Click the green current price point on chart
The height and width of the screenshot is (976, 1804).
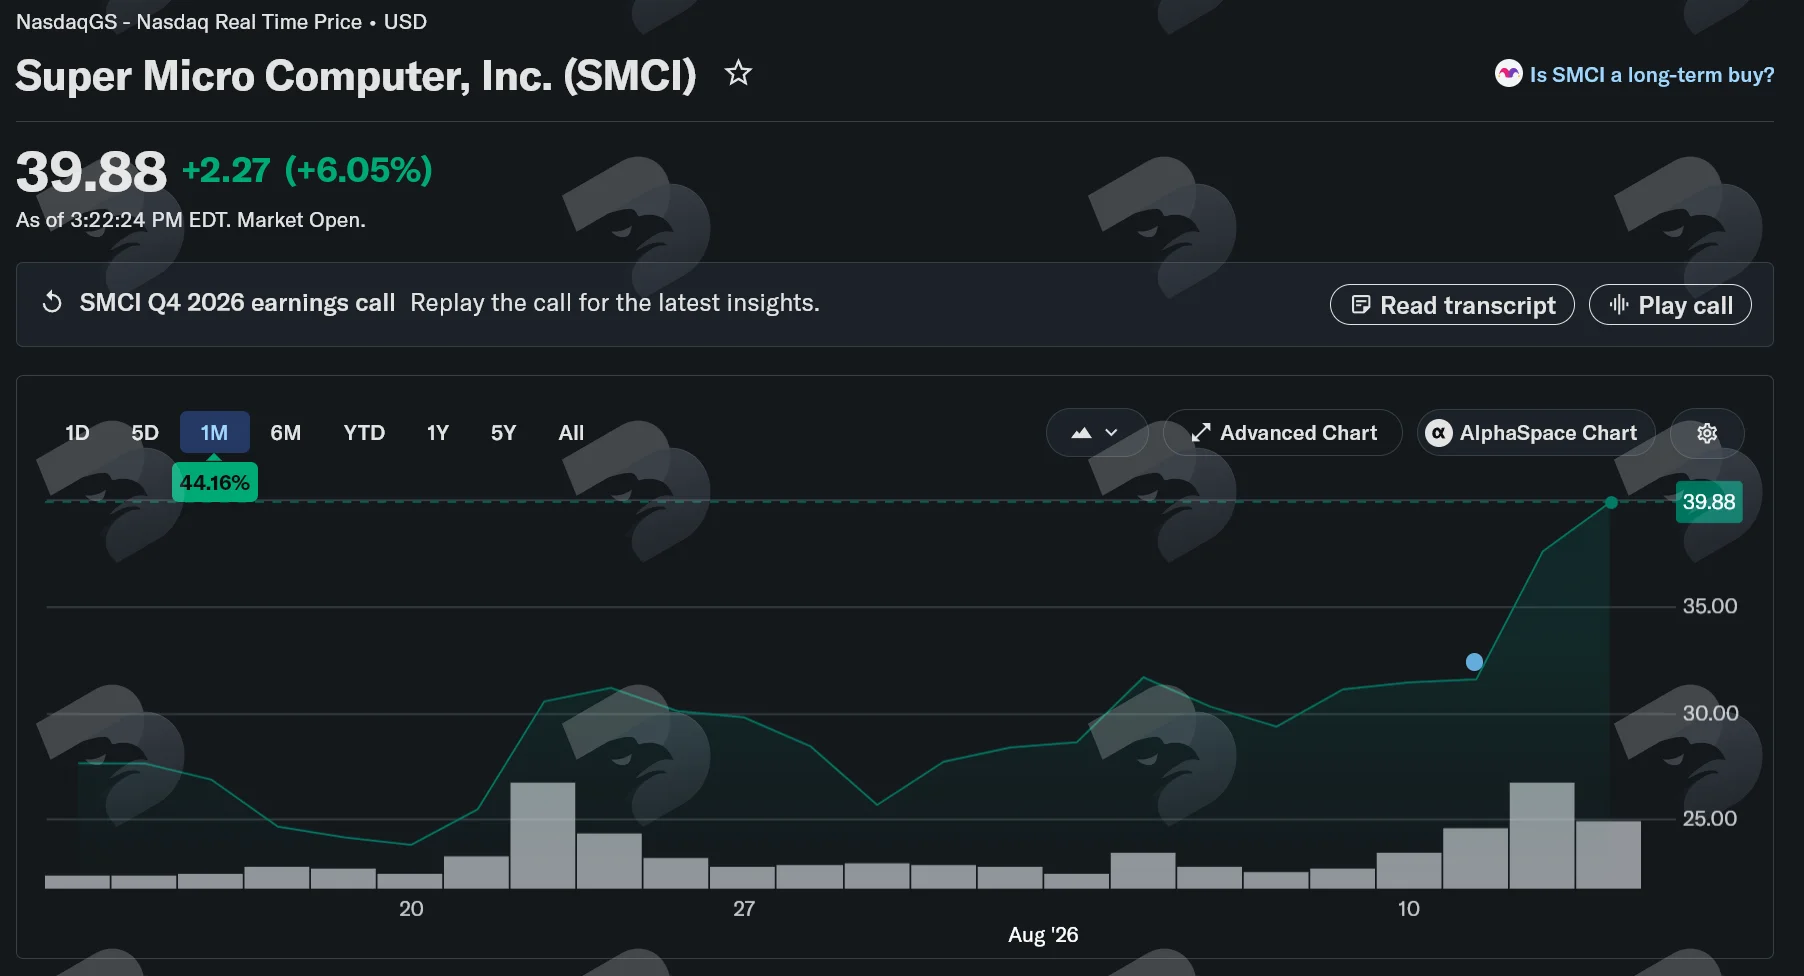tap(1611, 502)
